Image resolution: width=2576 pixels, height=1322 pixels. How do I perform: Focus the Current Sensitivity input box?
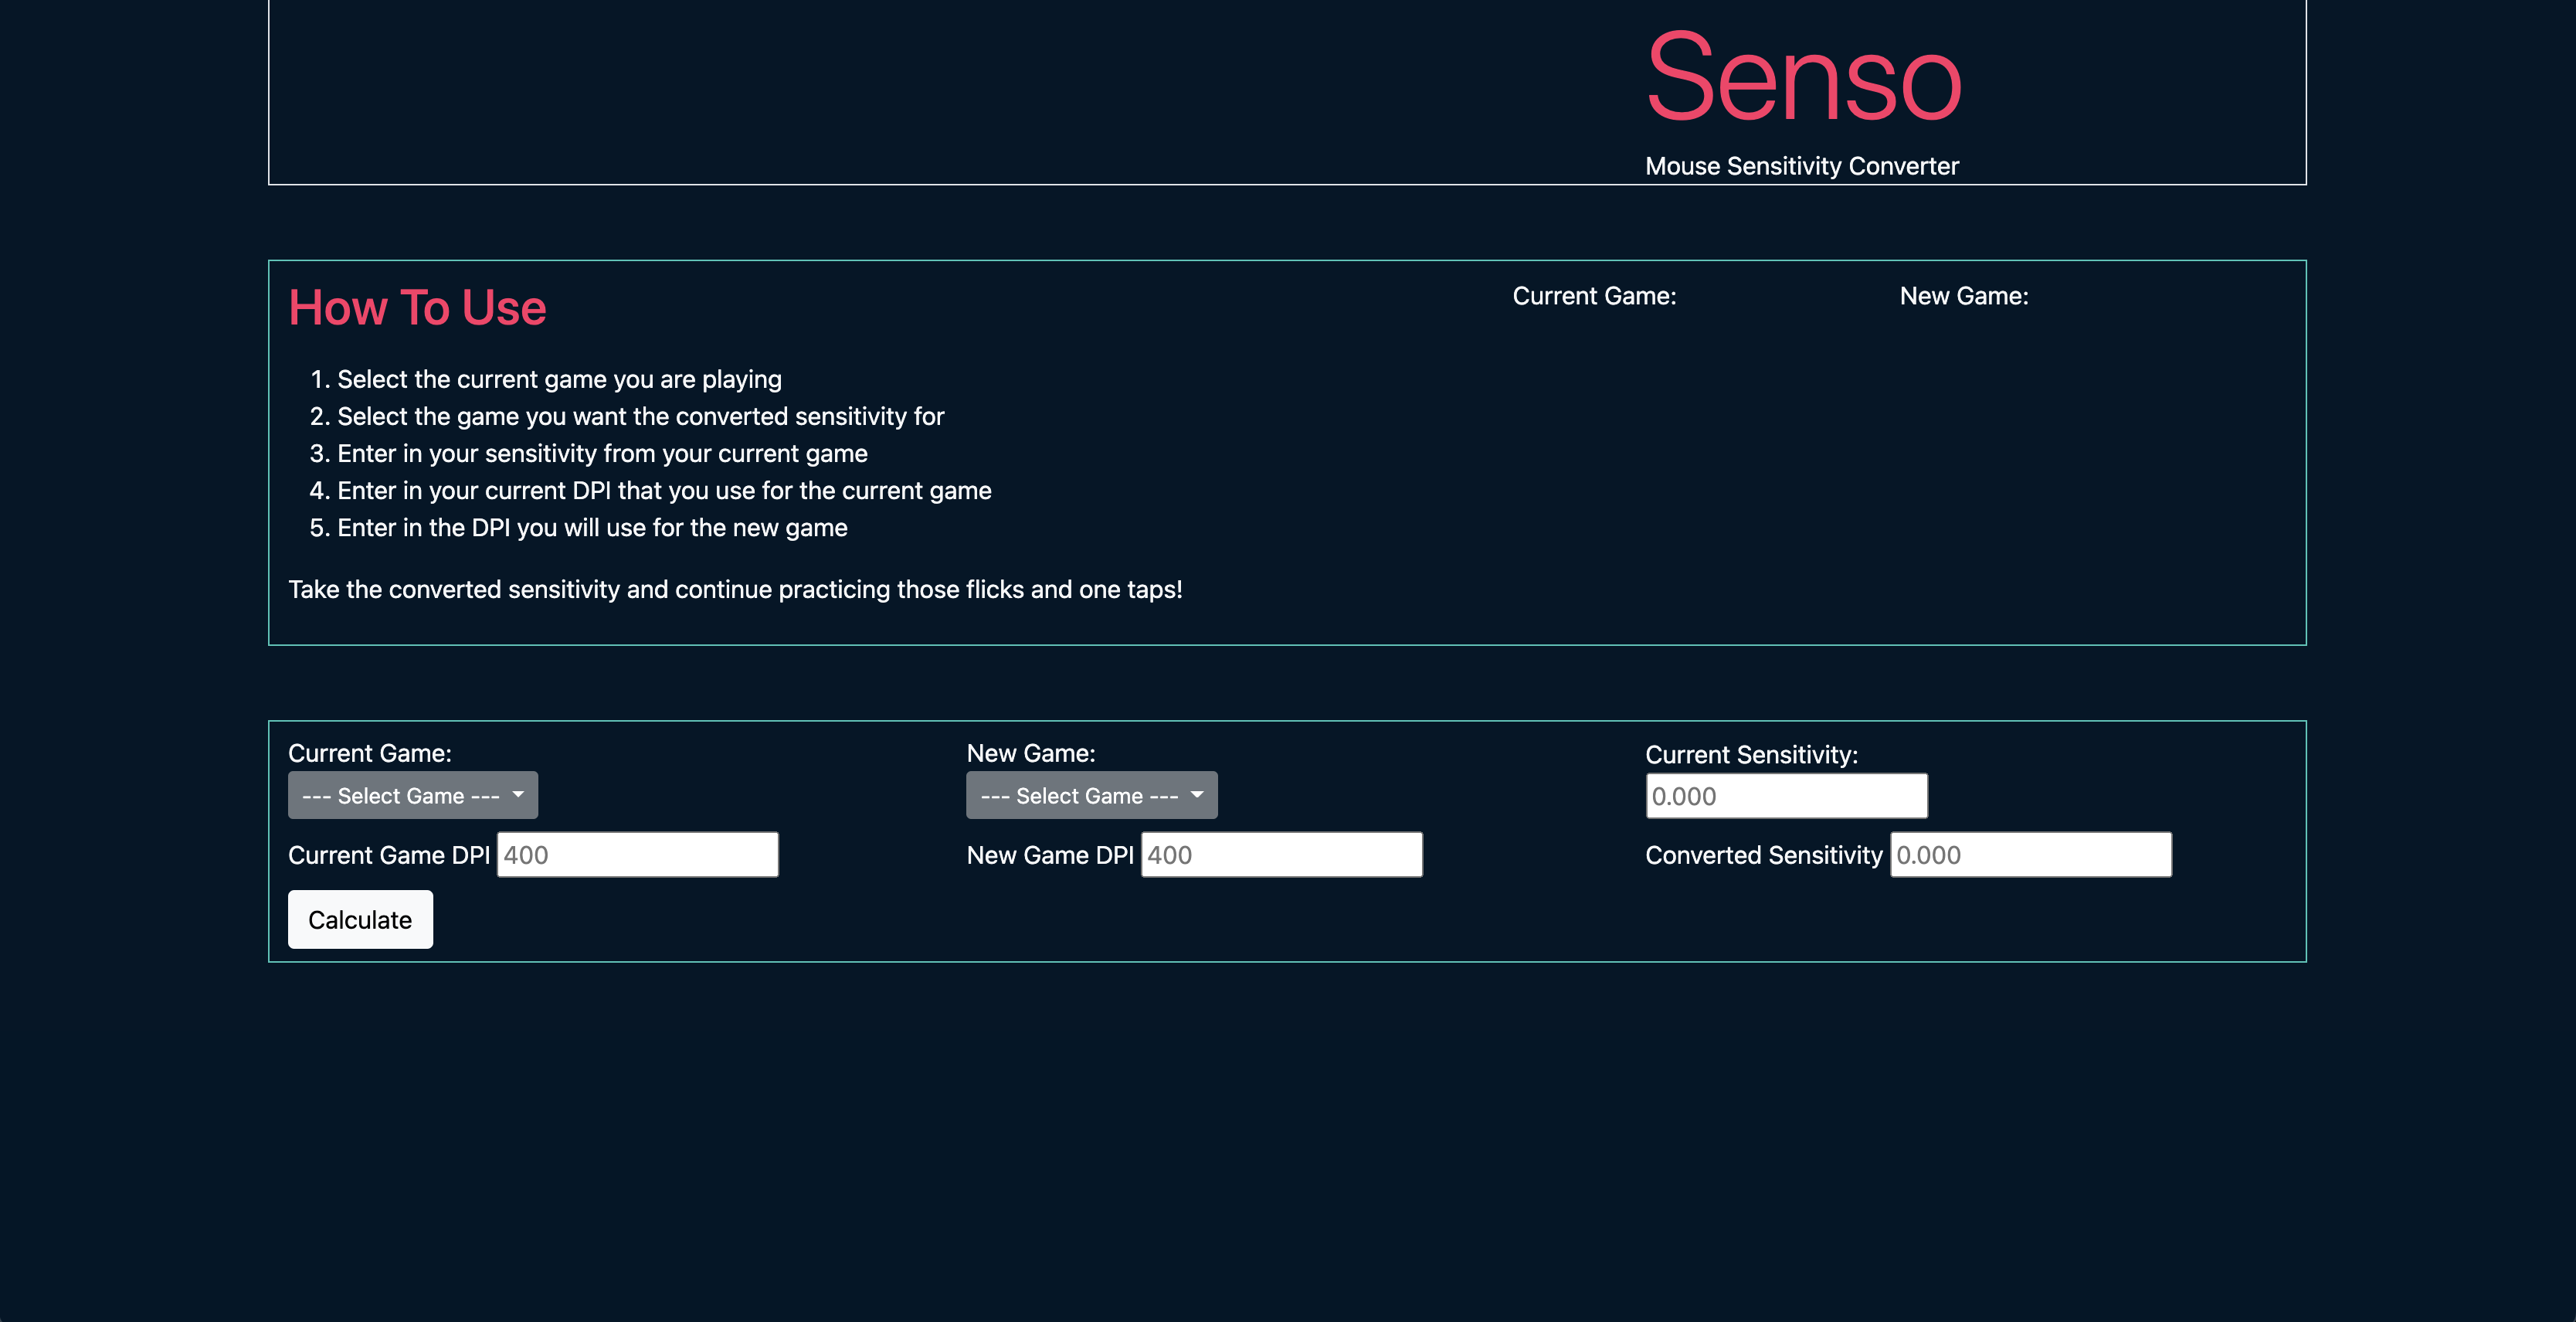coord(1786,796)
